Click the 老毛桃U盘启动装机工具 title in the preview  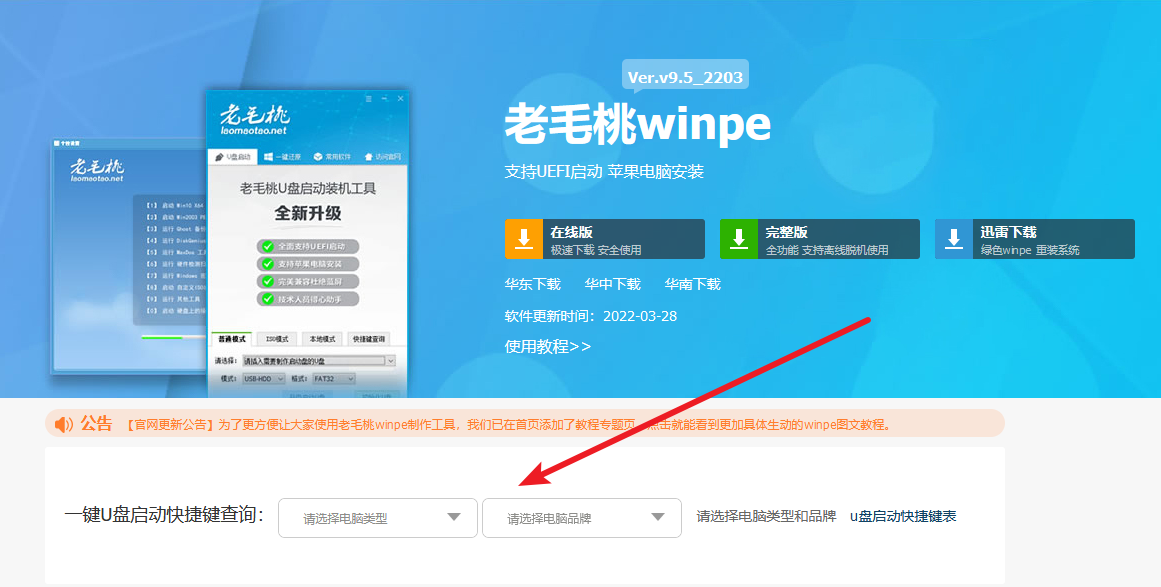point(308,189)
